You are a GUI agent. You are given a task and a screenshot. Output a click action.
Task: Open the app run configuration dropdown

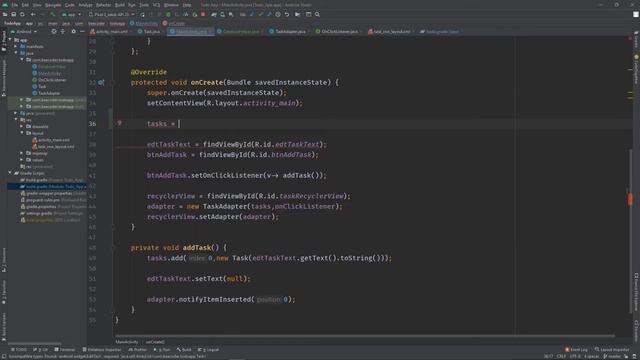tap(71, 14)
